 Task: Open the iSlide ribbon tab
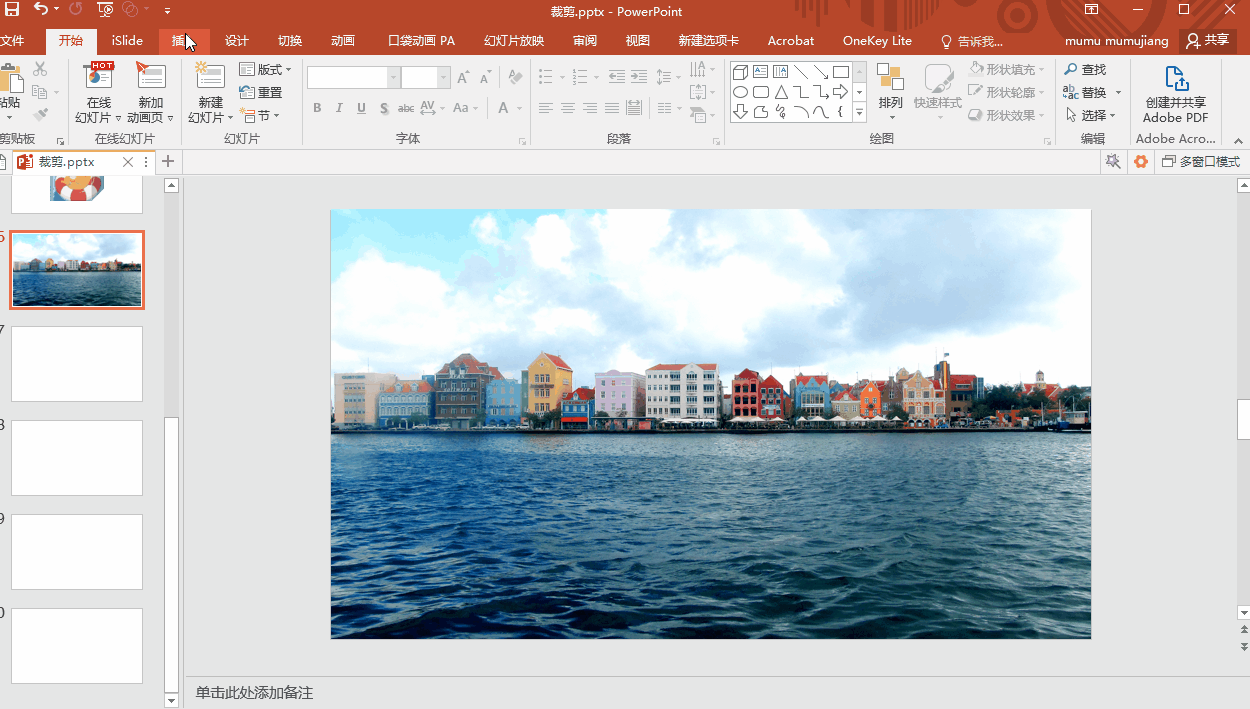[127, 41]
